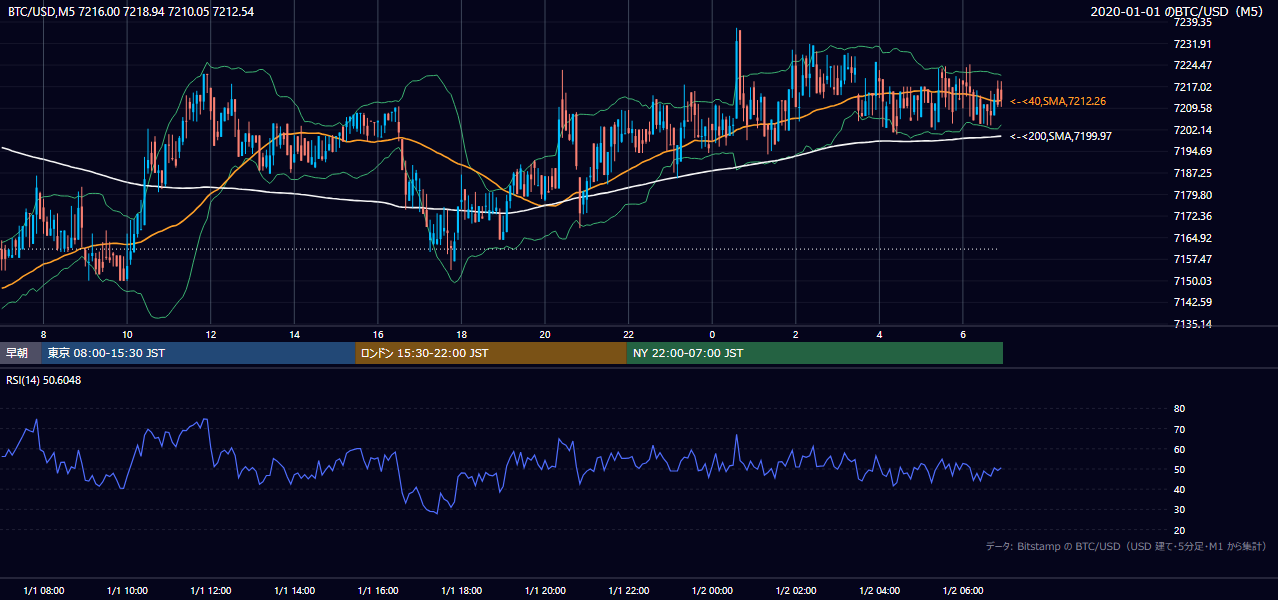1278x600 pixels.
Task: Click the 7187.25 price axis label
Action: tap(1192, 173)
